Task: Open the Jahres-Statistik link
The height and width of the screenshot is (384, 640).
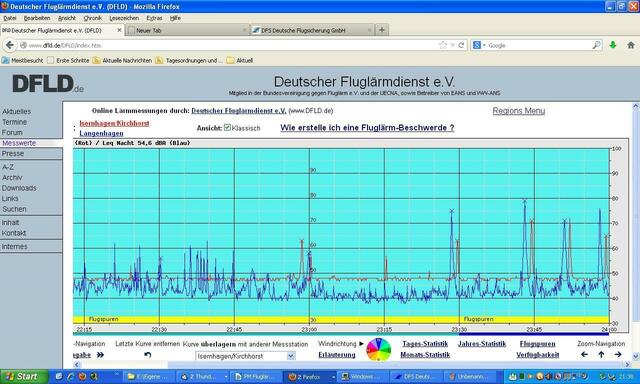Action: pyautogui.click(x=482, y=344)
